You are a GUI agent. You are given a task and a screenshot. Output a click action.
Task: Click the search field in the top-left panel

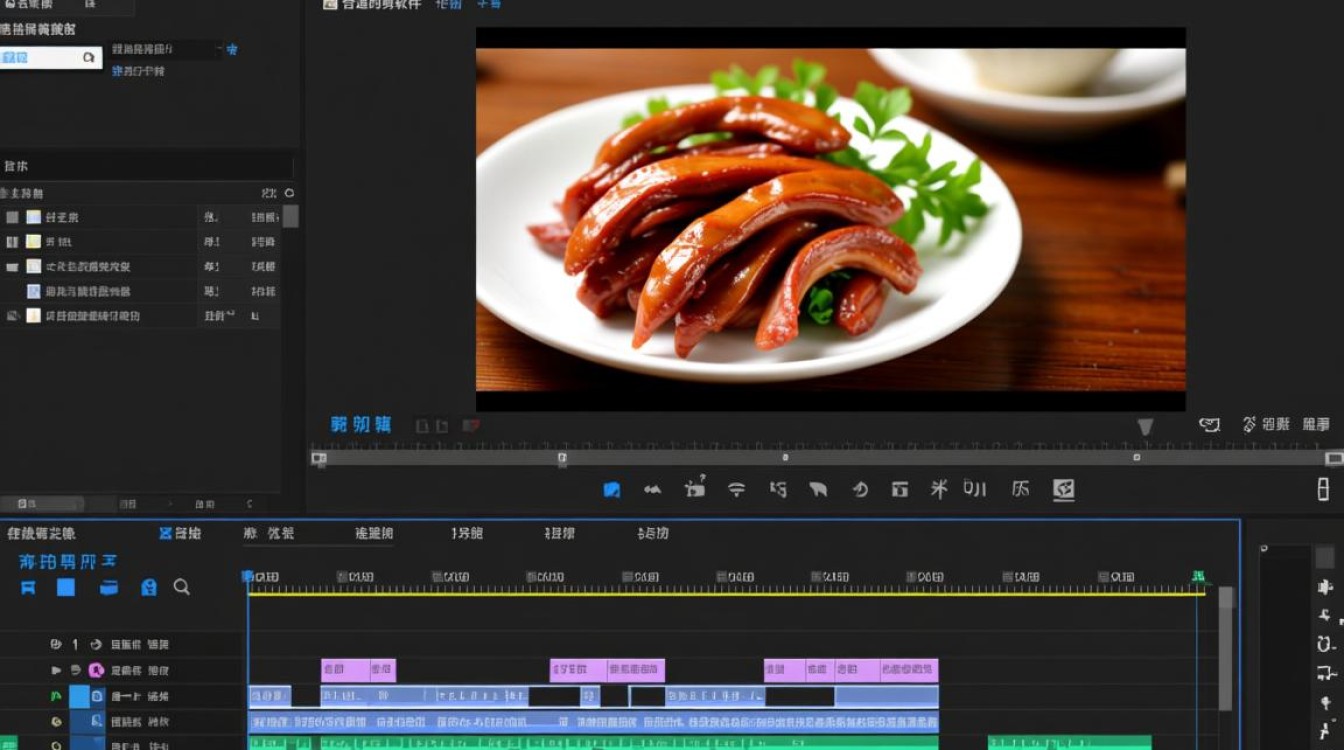coord(50,58)
